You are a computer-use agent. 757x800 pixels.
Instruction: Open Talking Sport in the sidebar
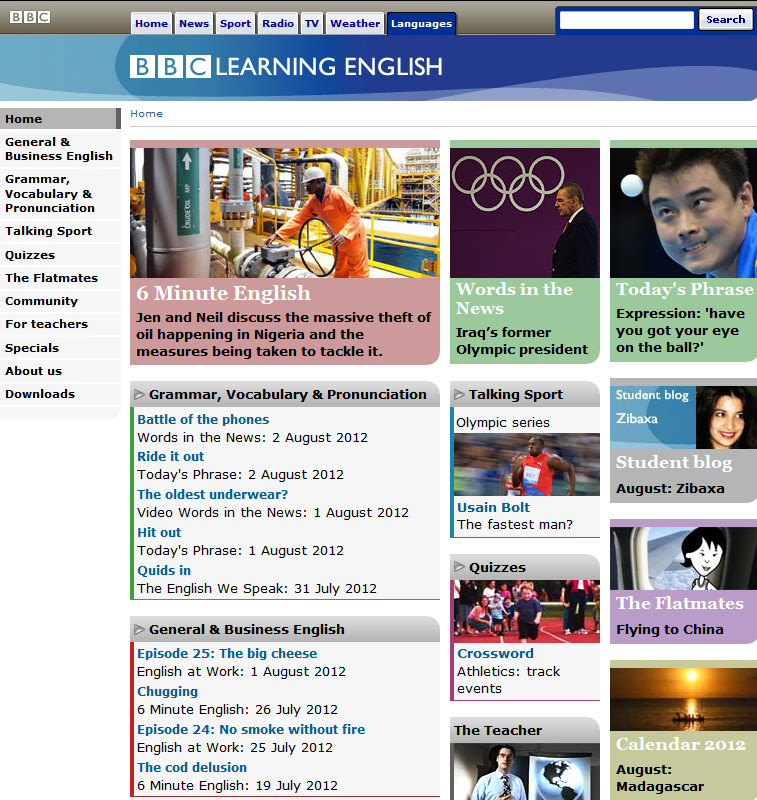pos(60,231)
